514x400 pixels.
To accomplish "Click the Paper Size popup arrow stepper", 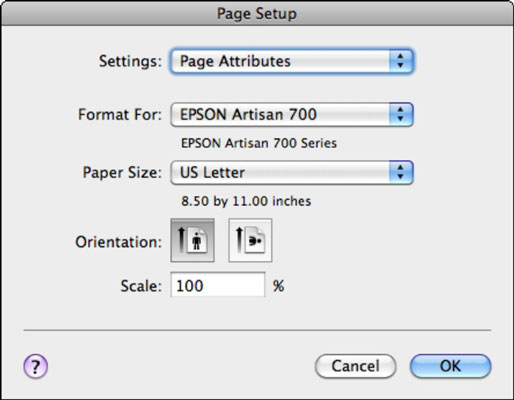I will point(401,172).
